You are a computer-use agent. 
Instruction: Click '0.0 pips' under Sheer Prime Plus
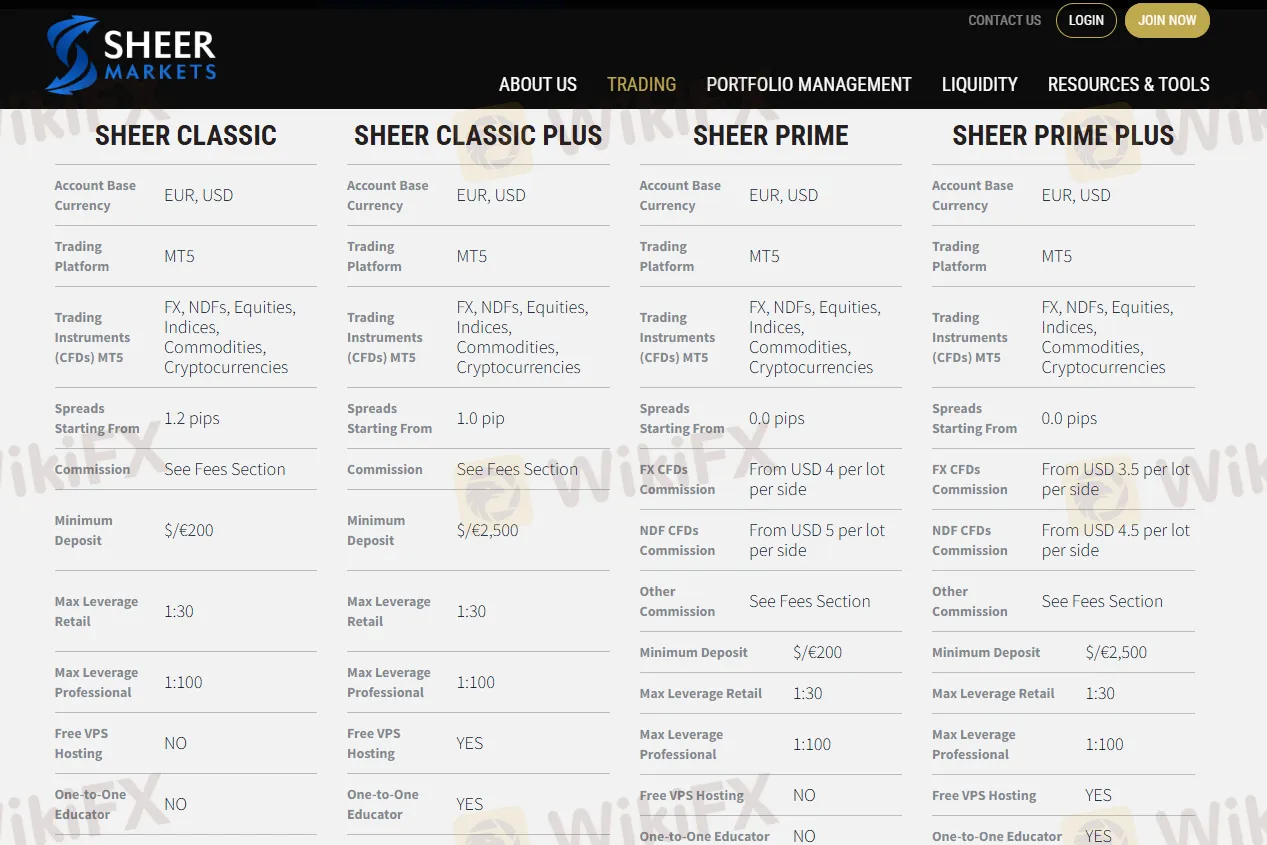pyautogui.click(x=1069, y=418)
